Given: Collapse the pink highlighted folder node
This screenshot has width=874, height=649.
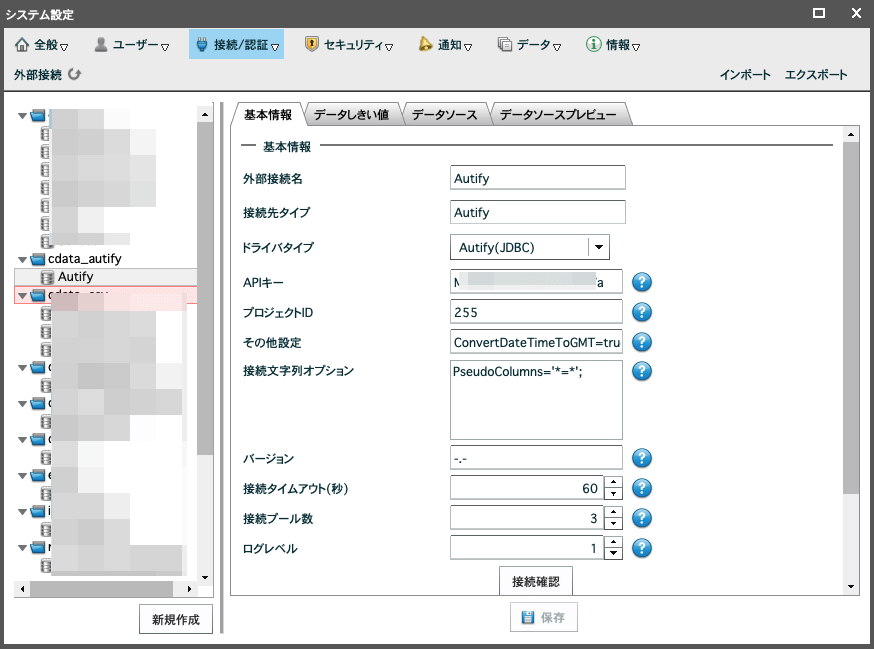Looking at the screenshot, I should tap(22, 296).
